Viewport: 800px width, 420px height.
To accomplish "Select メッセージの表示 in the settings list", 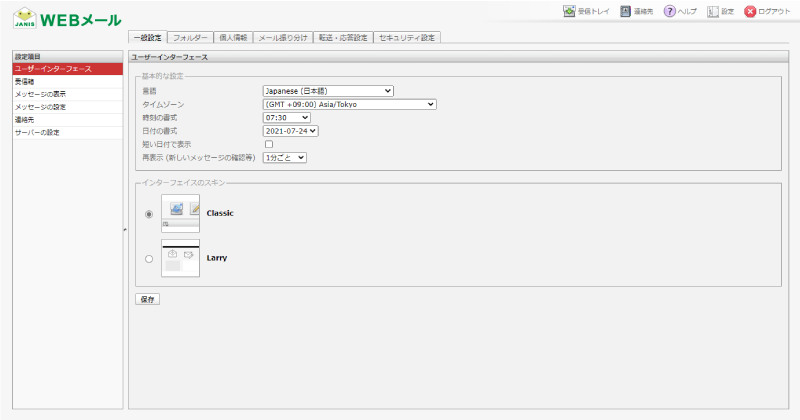I will pos(40,94).
